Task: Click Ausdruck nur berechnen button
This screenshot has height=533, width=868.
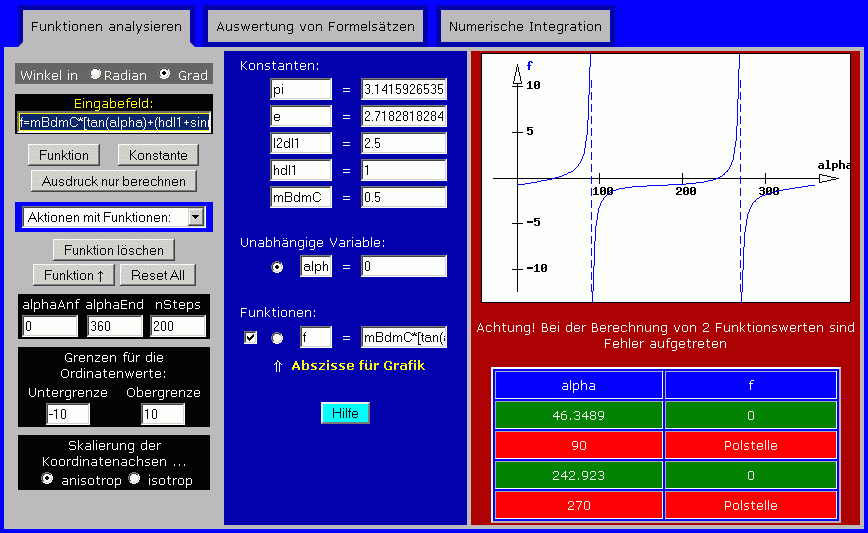Action: pyautogui.click(x=113, y=181)
